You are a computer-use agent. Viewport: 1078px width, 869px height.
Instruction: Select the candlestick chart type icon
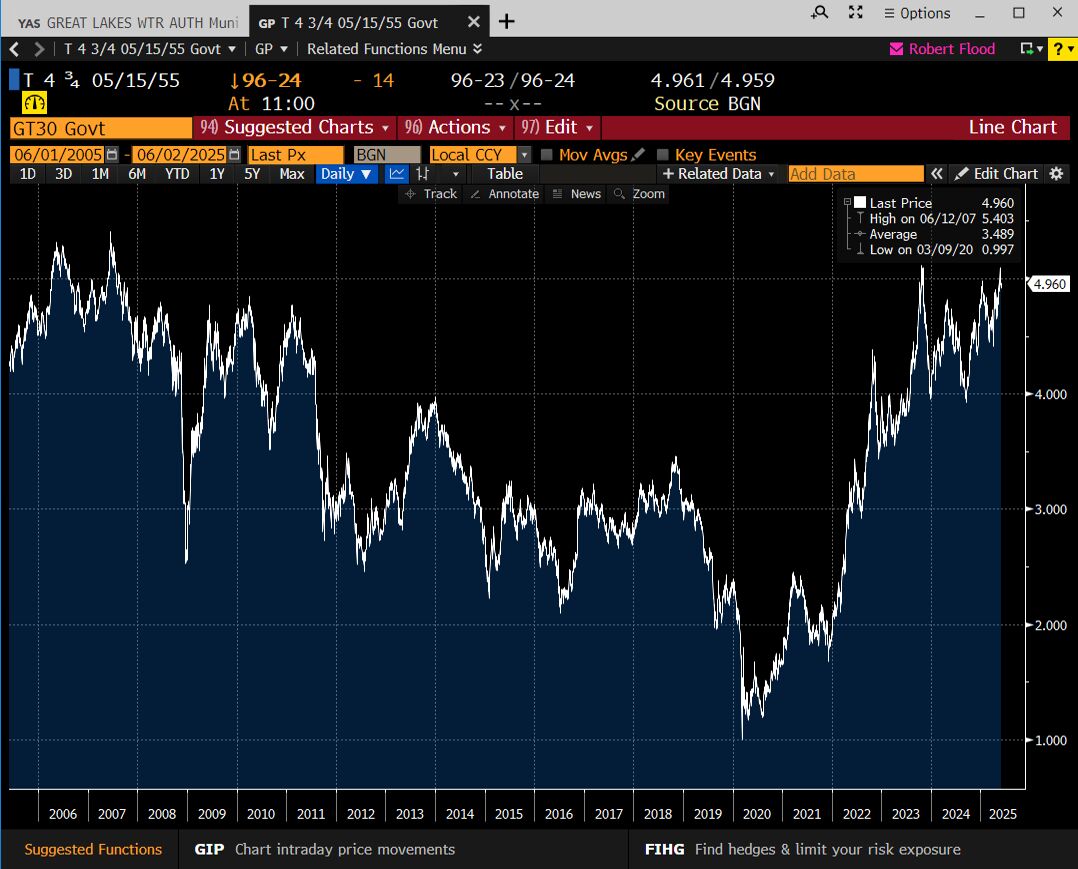(x=422, y=174)
